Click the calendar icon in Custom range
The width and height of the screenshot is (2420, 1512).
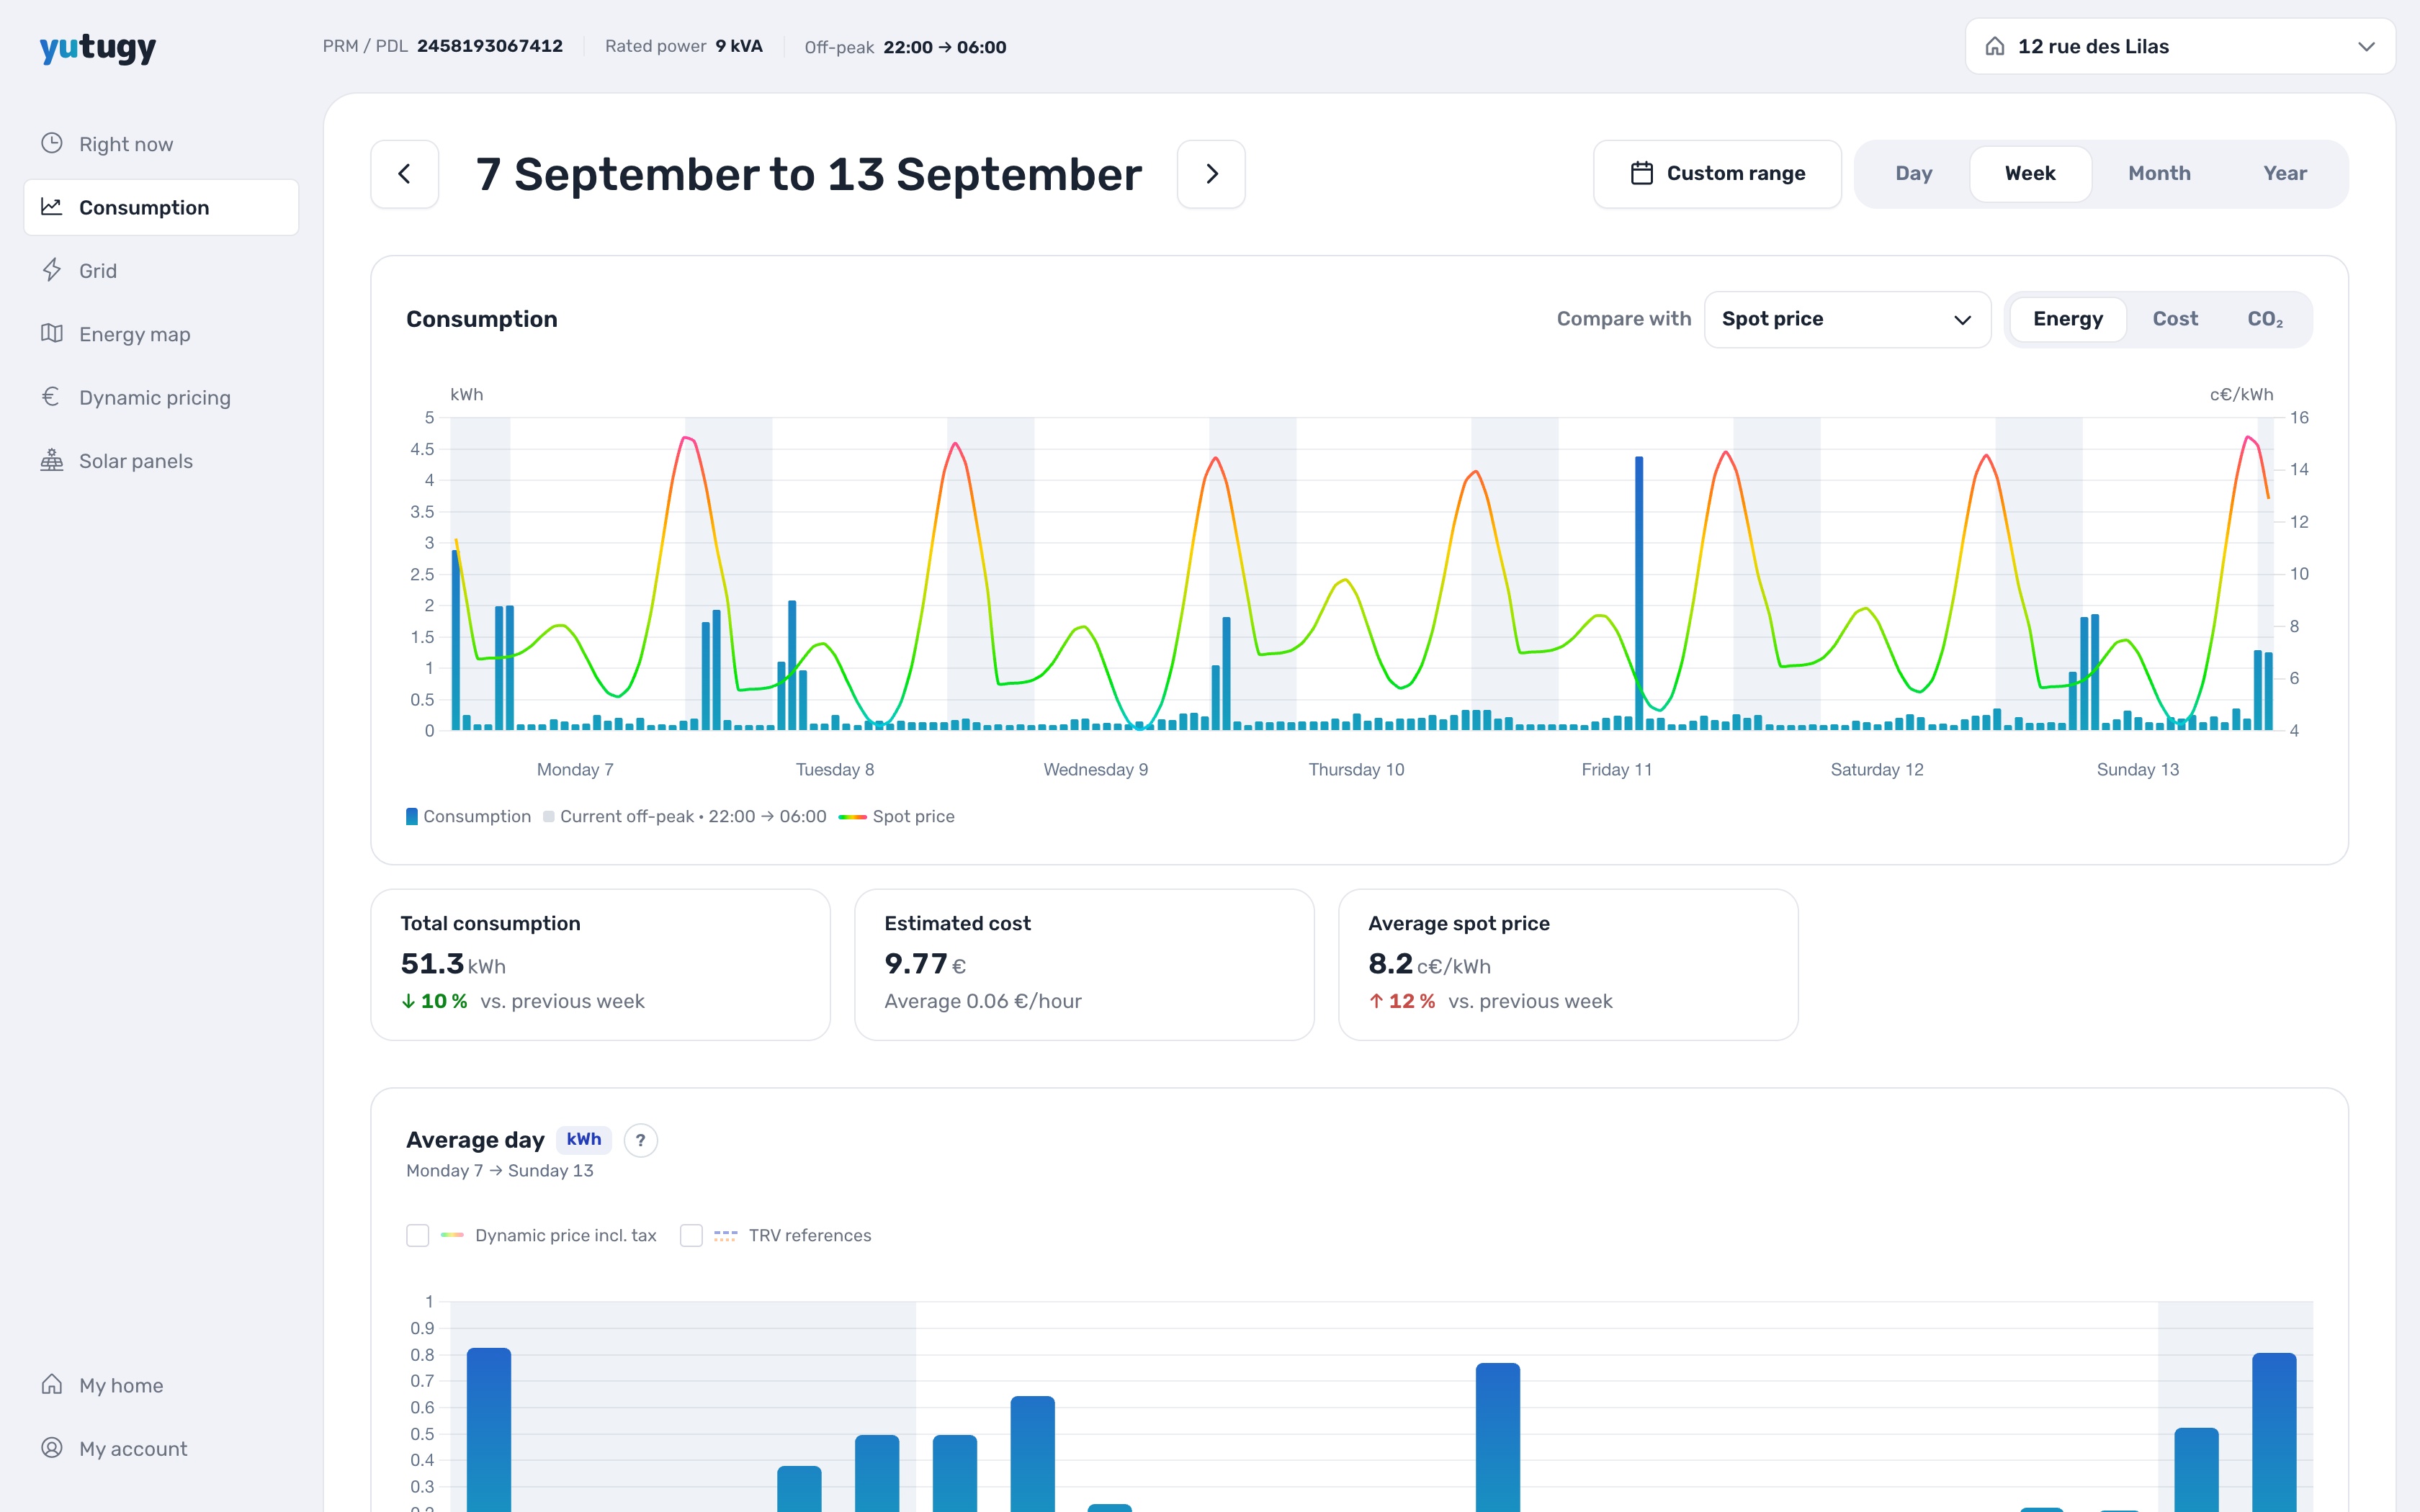pyautogui.click(x=1642, y=173)
